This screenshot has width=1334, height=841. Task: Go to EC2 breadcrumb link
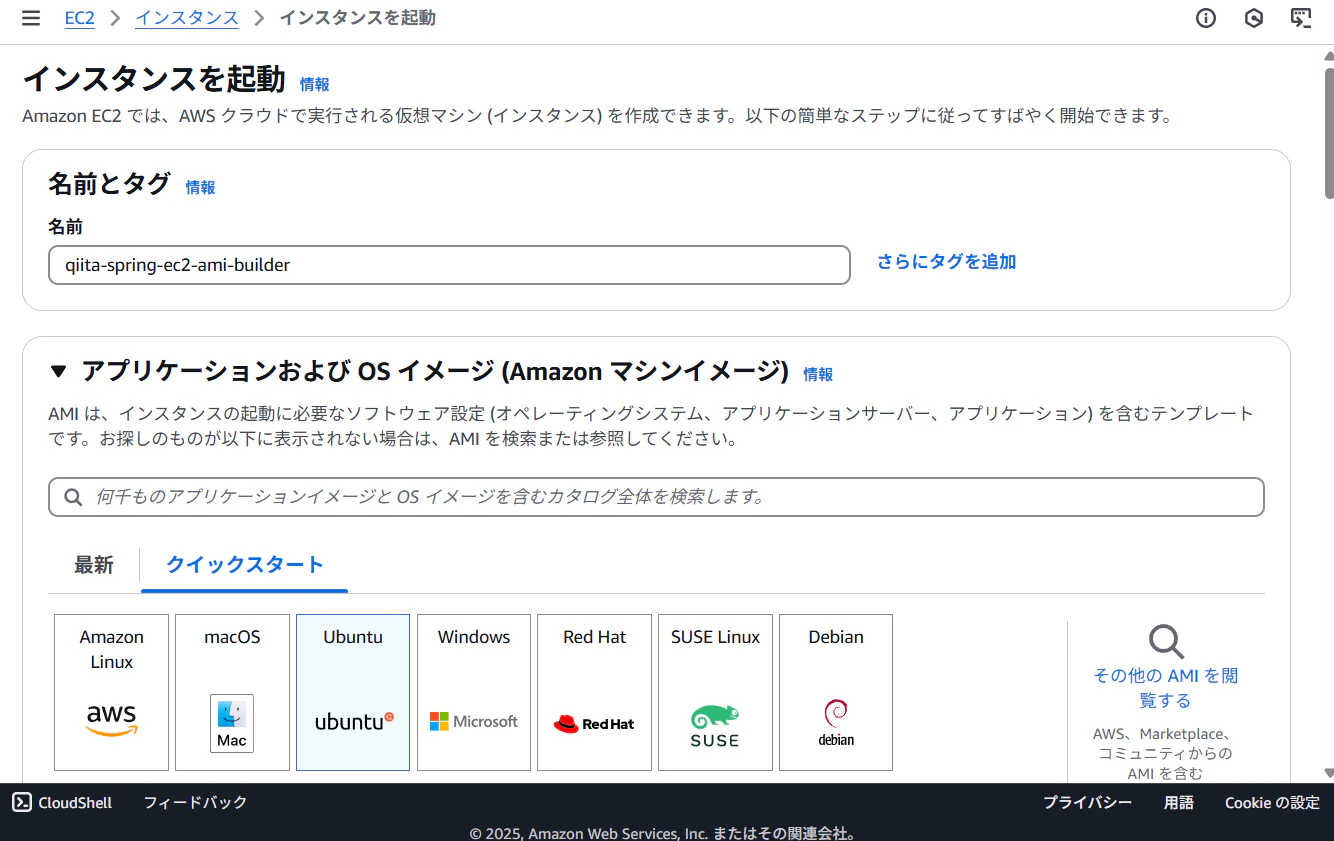click(80, 18)
